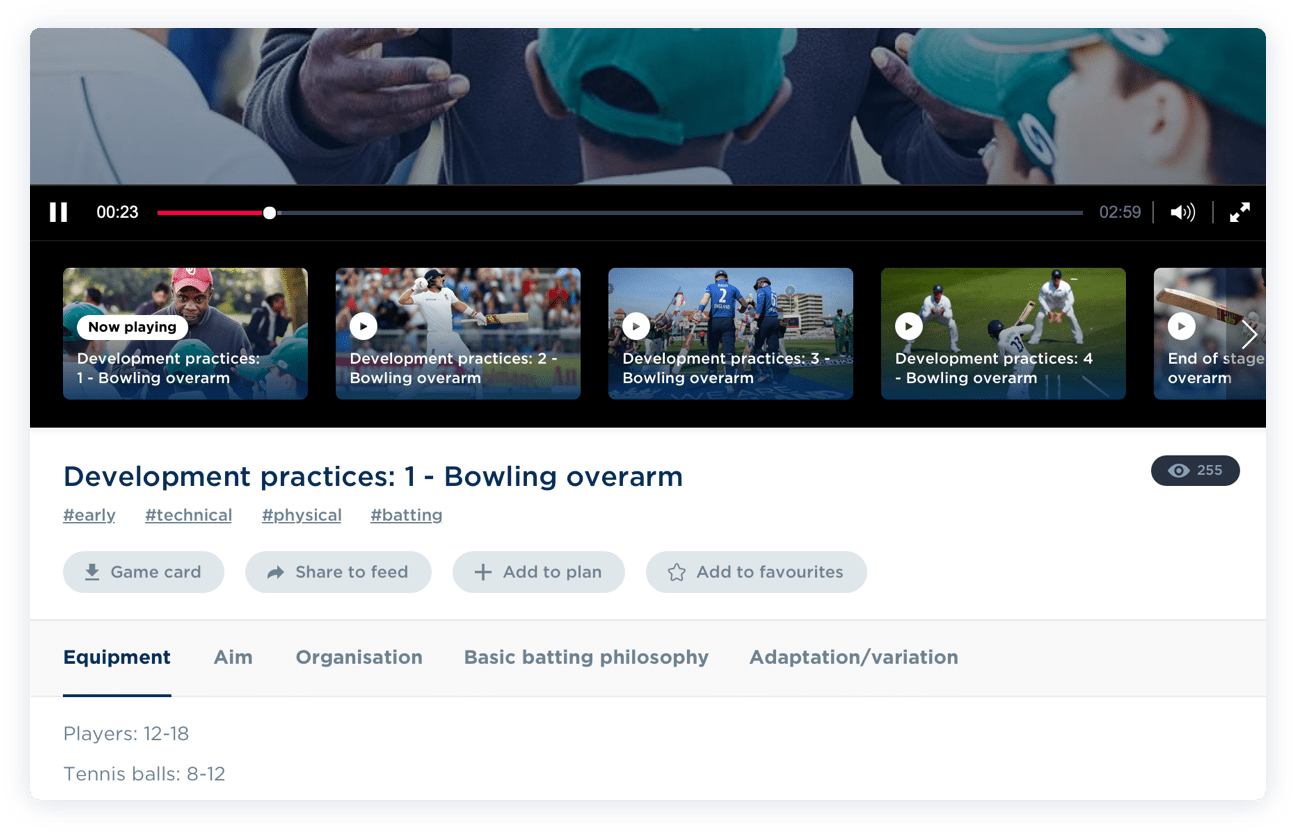The image size is (1296, 832).
Task: Mute the video volume speaker icon
Action: point(1183,212)
